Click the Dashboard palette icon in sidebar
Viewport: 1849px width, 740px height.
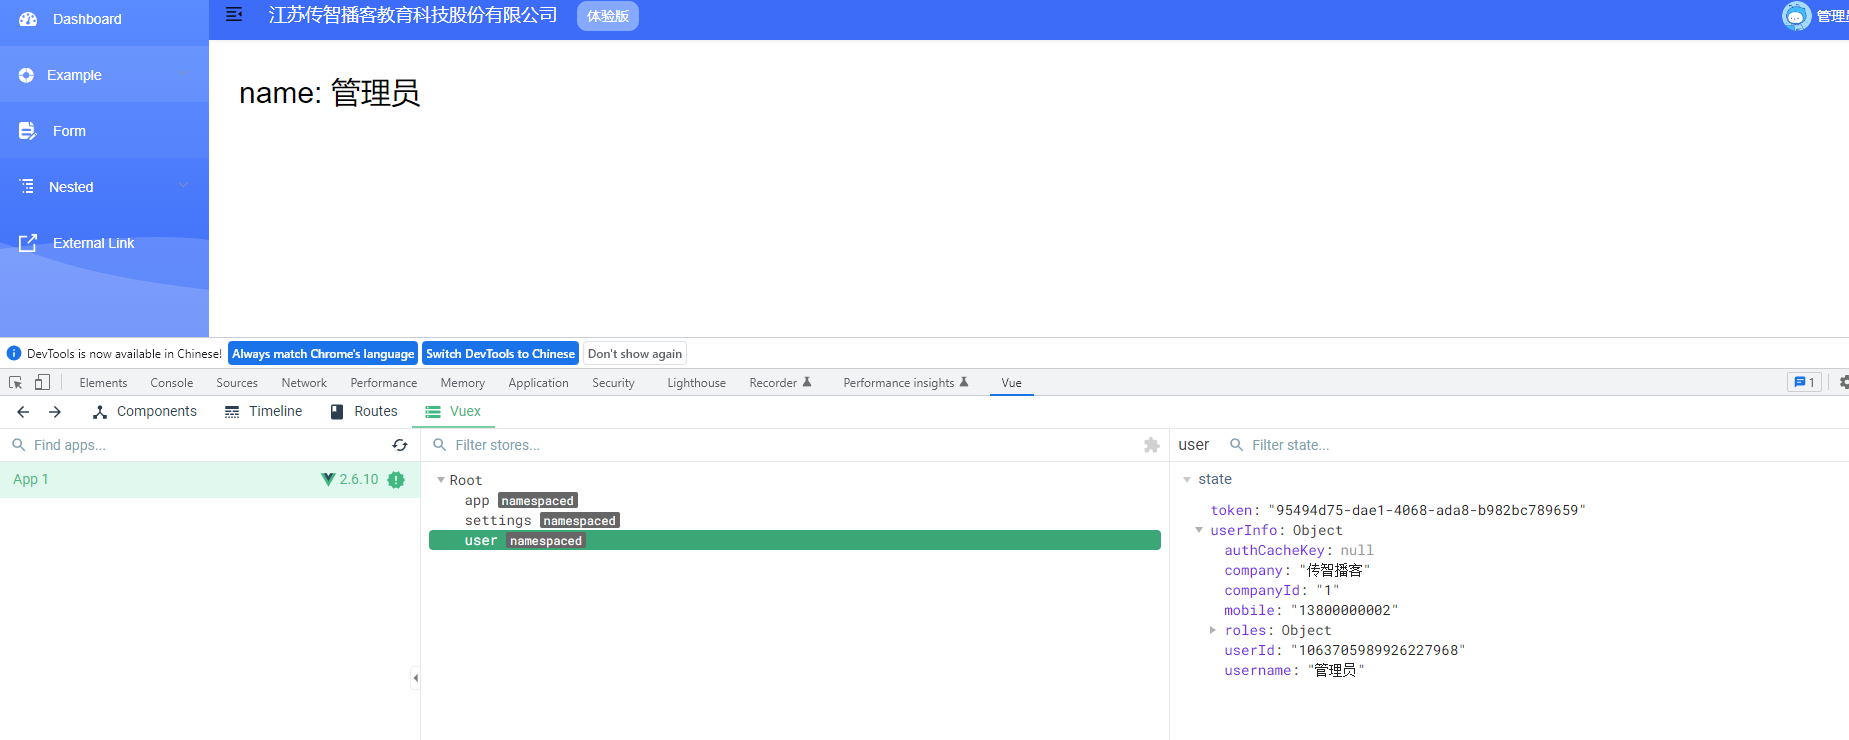click(x=28, y=19)
